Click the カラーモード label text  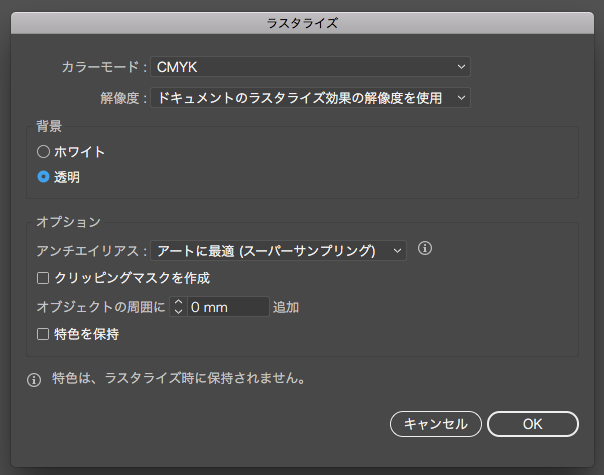[x=102, y=67]
